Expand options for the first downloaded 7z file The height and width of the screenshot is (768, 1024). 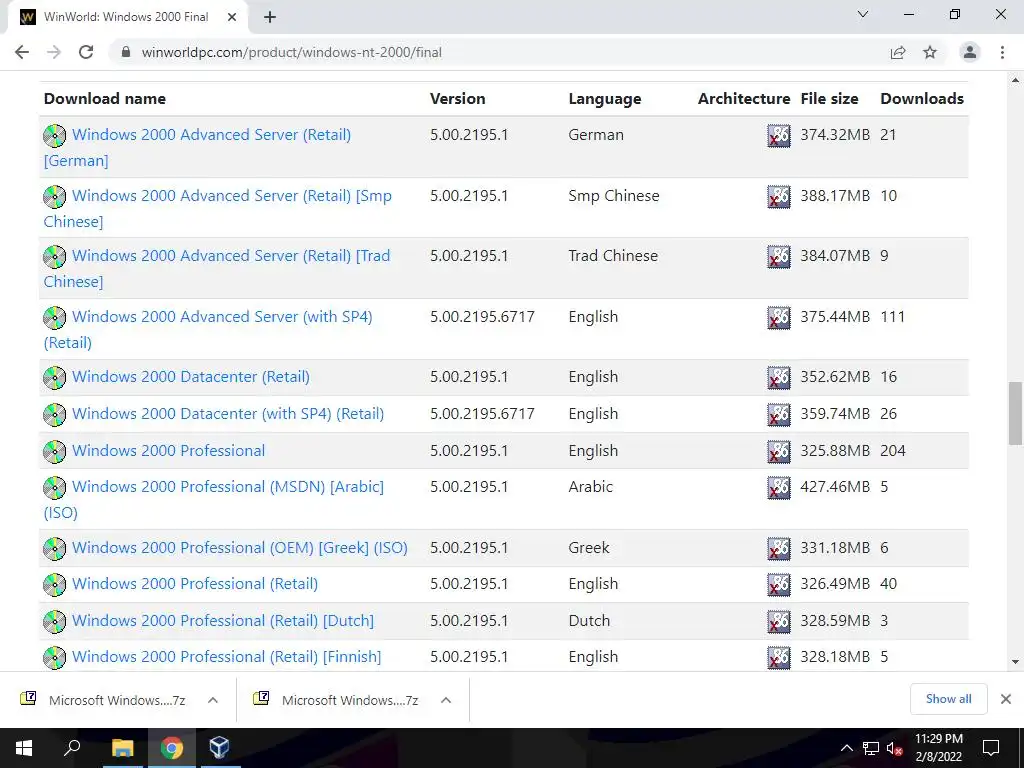pos(213,700)
